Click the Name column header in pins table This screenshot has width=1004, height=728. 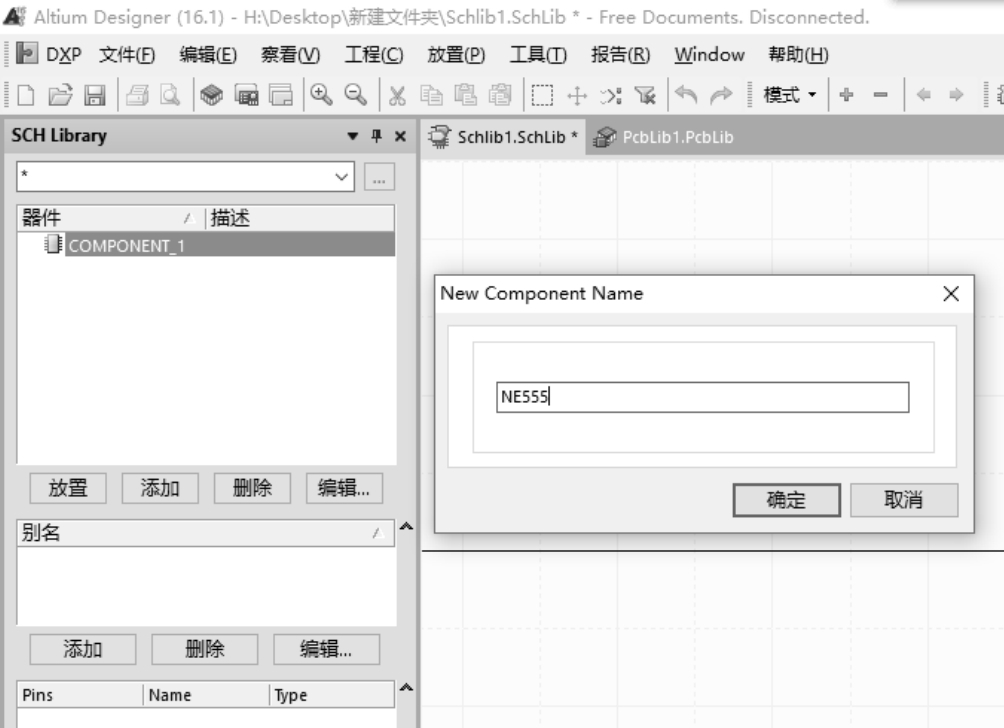coord(205,695)
